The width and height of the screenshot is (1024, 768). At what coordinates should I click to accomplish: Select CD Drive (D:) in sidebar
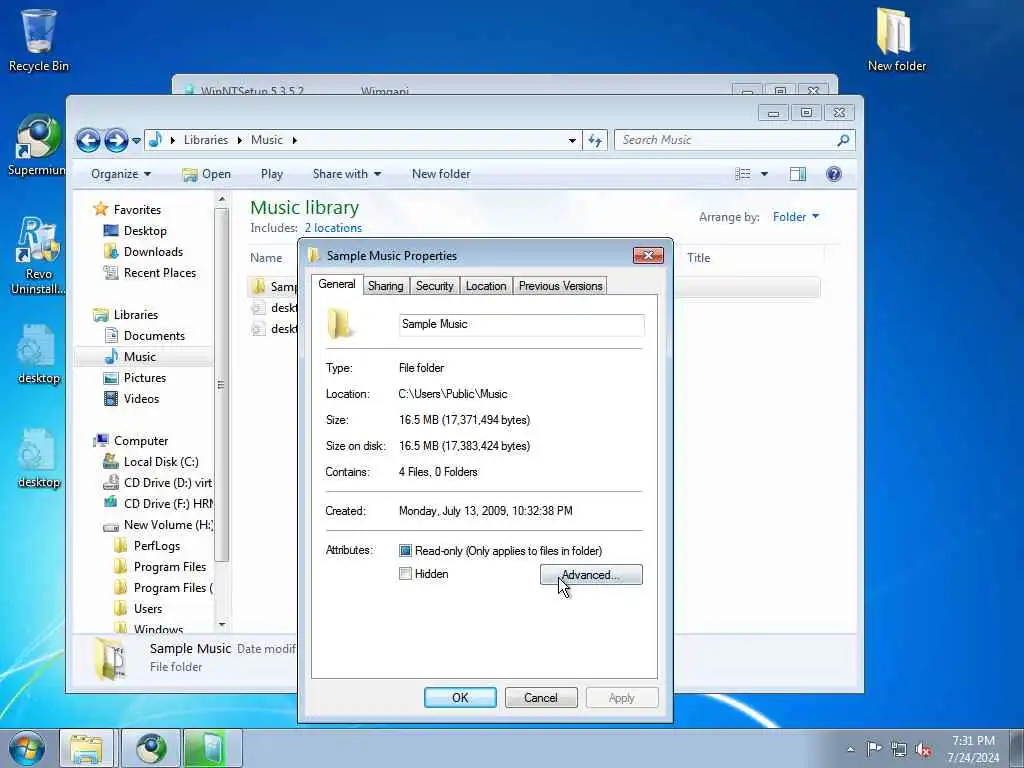click(157, 483)
